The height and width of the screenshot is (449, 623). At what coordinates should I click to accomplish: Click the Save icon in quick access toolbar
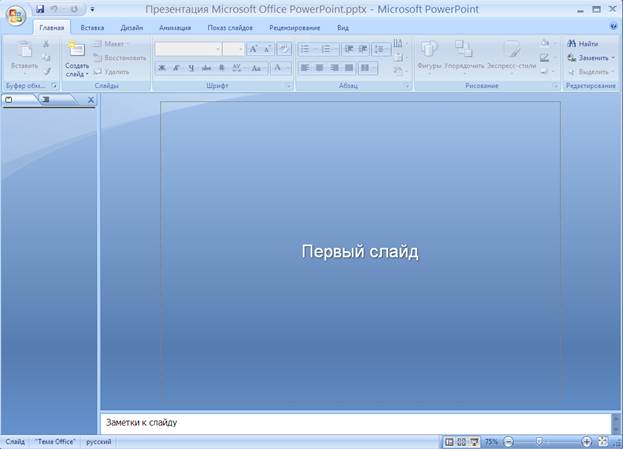pyautogui.click(x=40, y=8)
